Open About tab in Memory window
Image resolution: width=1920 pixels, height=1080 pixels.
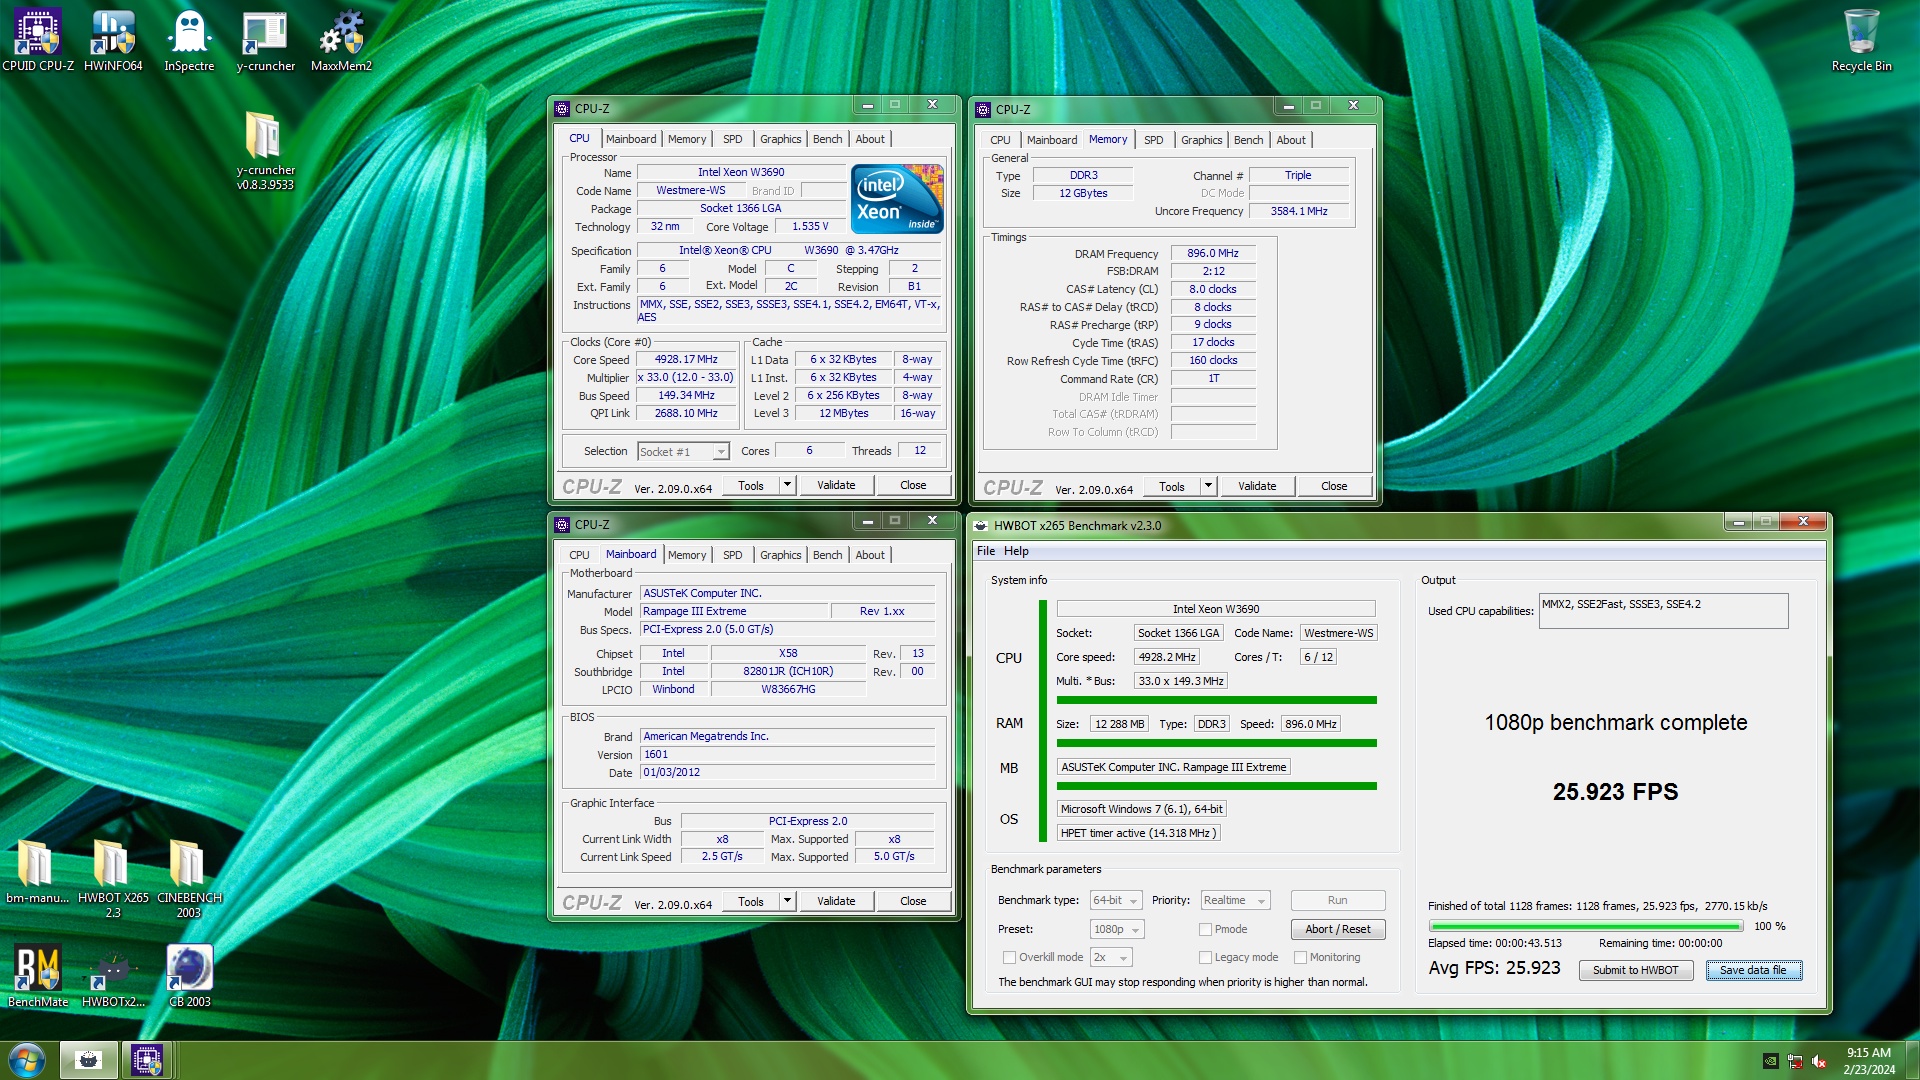coord(1291,140)
